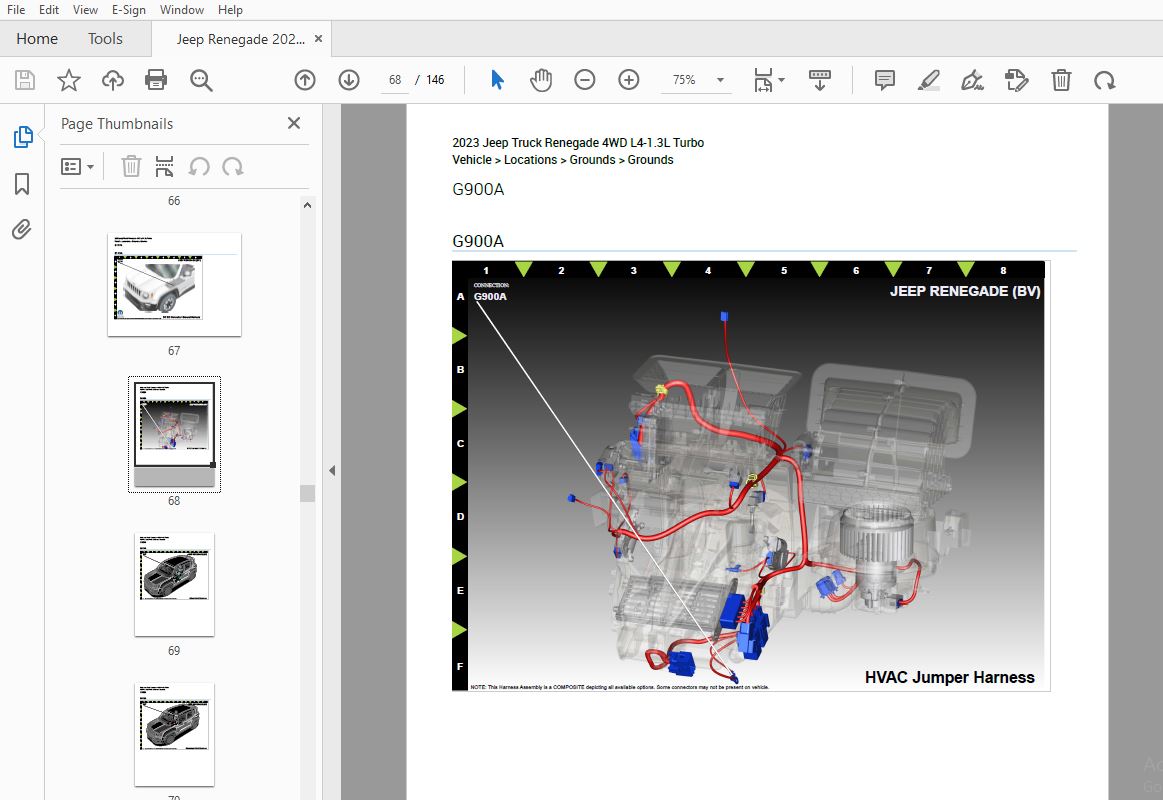
Task: Open the View menu
Action: (x=85, y=10)
